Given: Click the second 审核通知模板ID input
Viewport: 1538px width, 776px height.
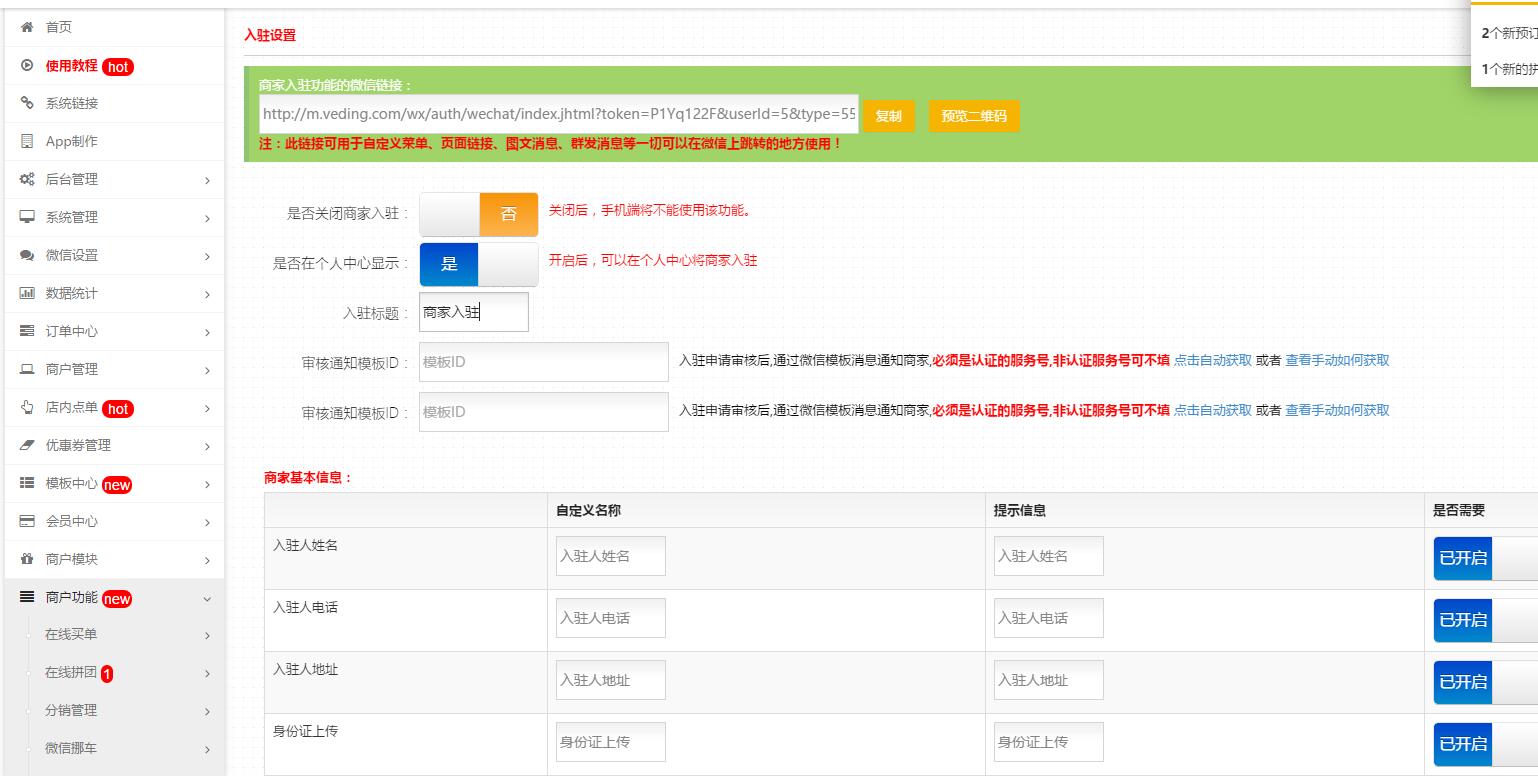Looking at the screenshot, I should 544,412.
